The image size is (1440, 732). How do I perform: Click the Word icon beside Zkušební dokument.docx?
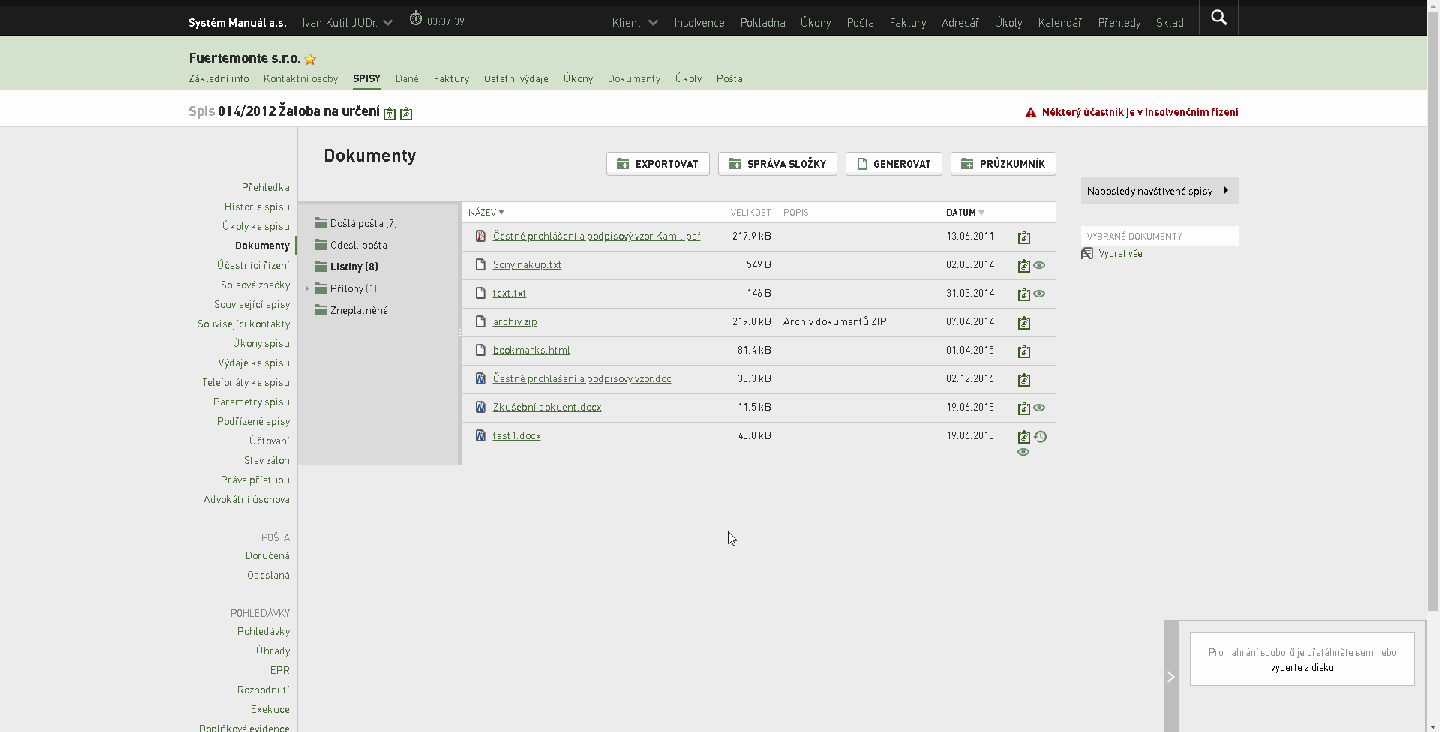pos(481,407)
